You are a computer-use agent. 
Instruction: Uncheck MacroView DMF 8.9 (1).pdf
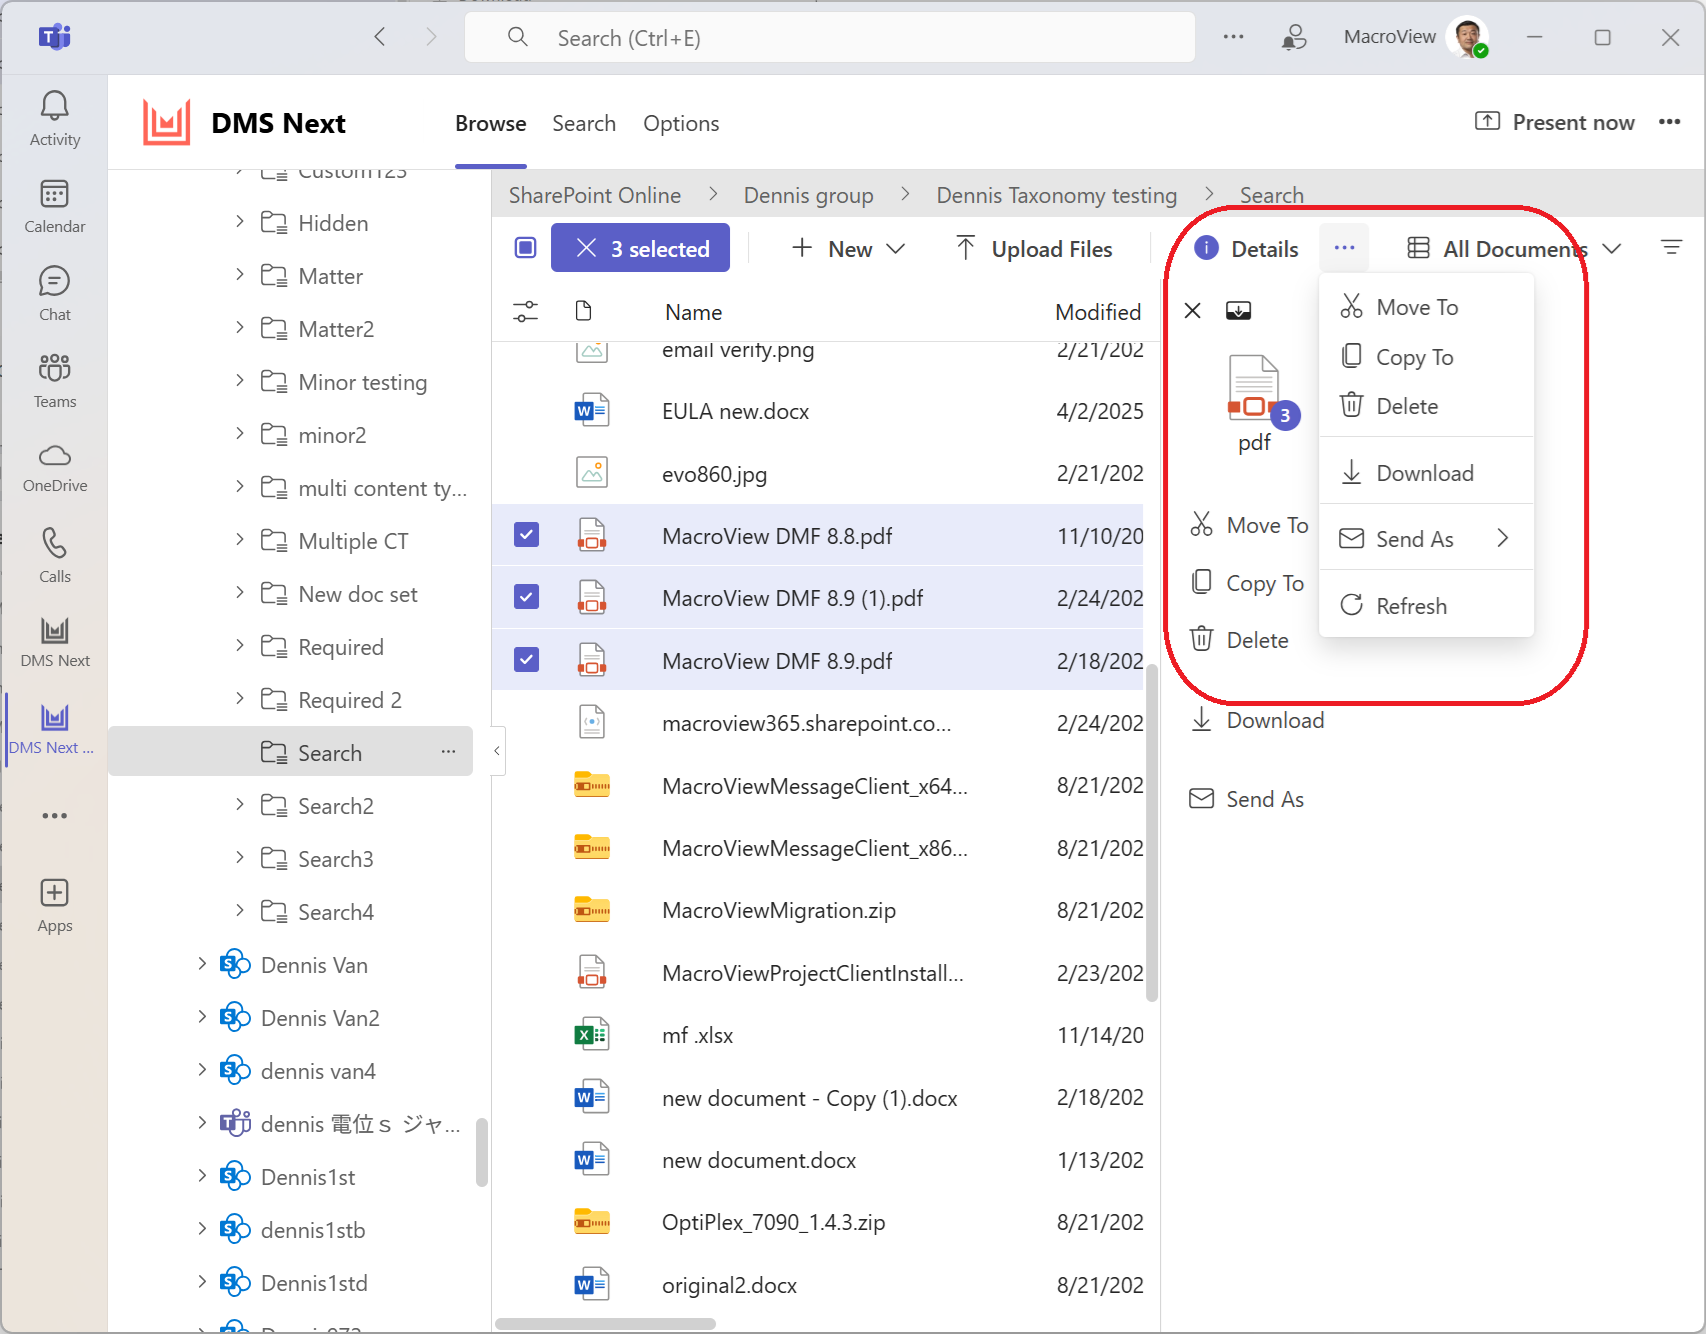click(526, 597)
